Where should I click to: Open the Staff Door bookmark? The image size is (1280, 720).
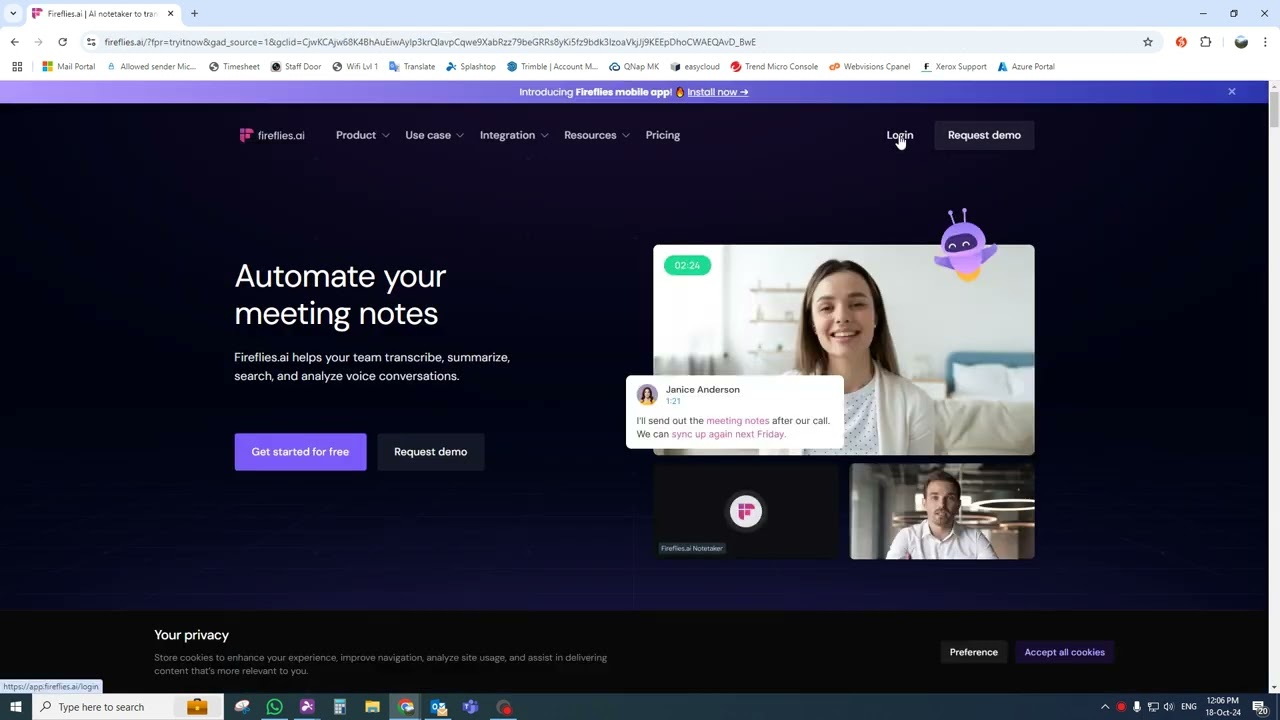pos(296,67)
